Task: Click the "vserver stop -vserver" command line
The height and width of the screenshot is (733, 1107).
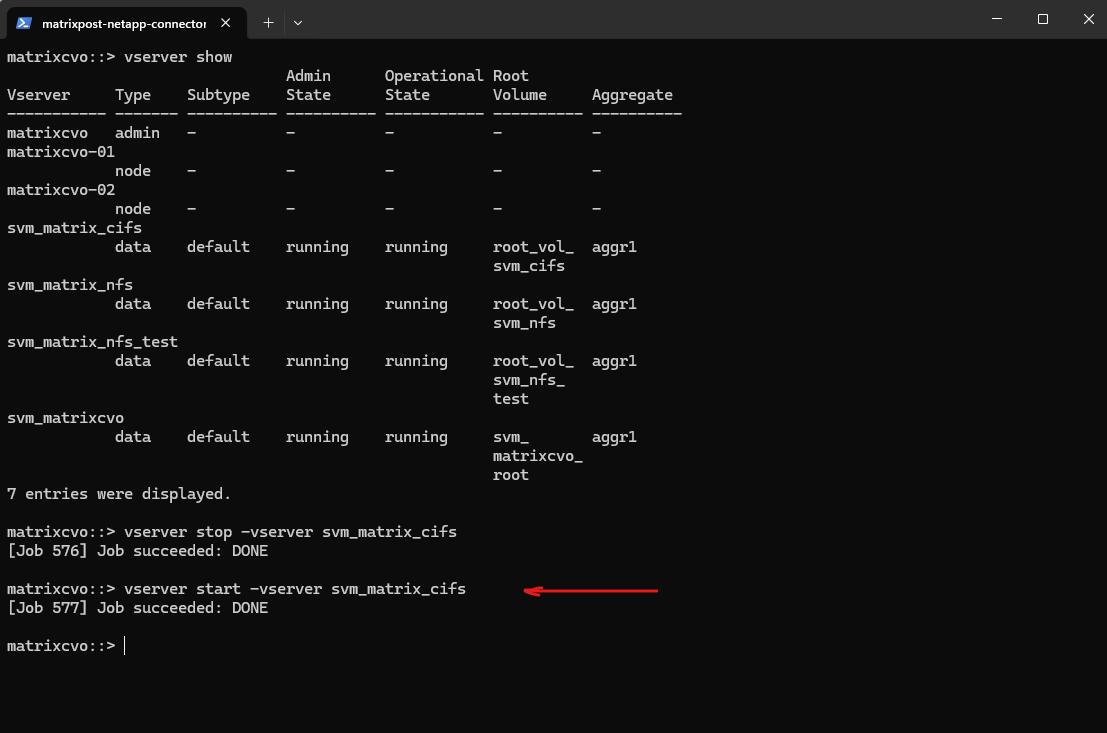Action: point(290,532)
